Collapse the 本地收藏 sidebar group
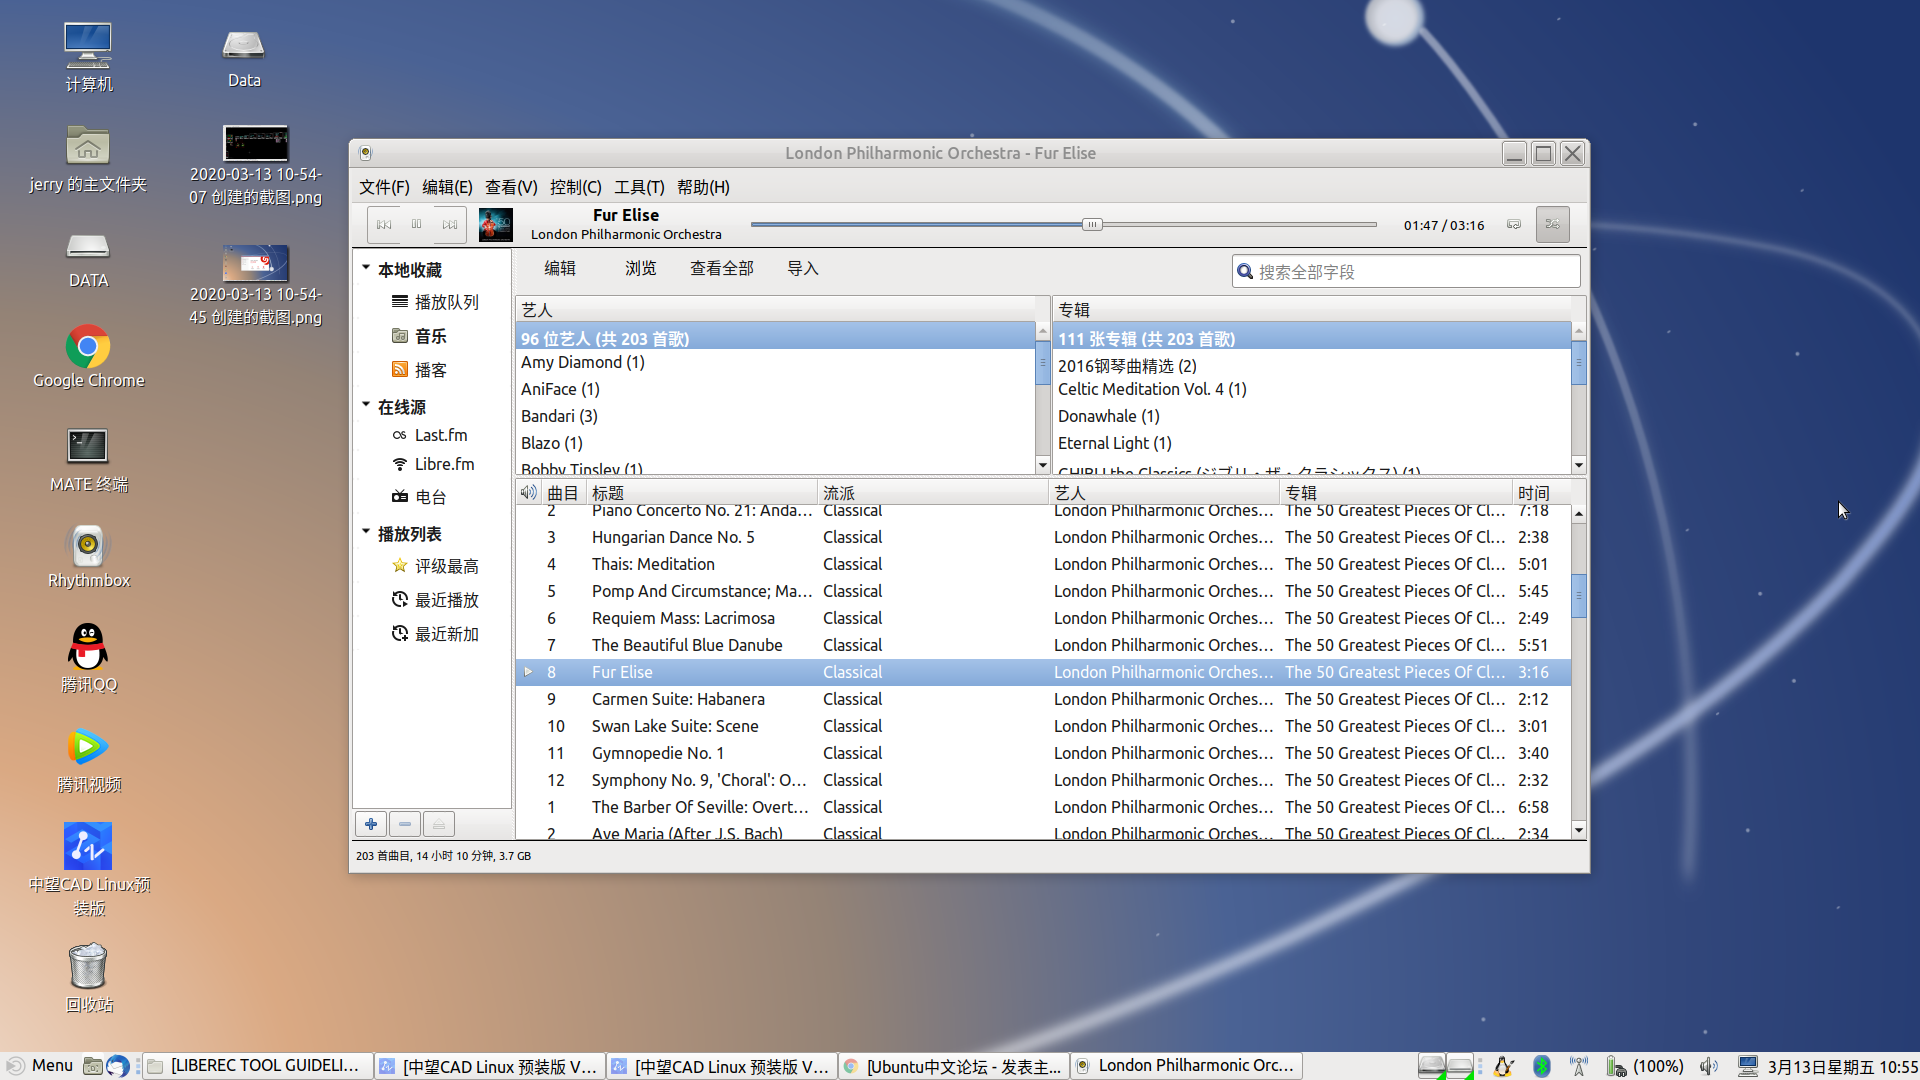The image size is (1920, 1080). click(x=366, y=268)
